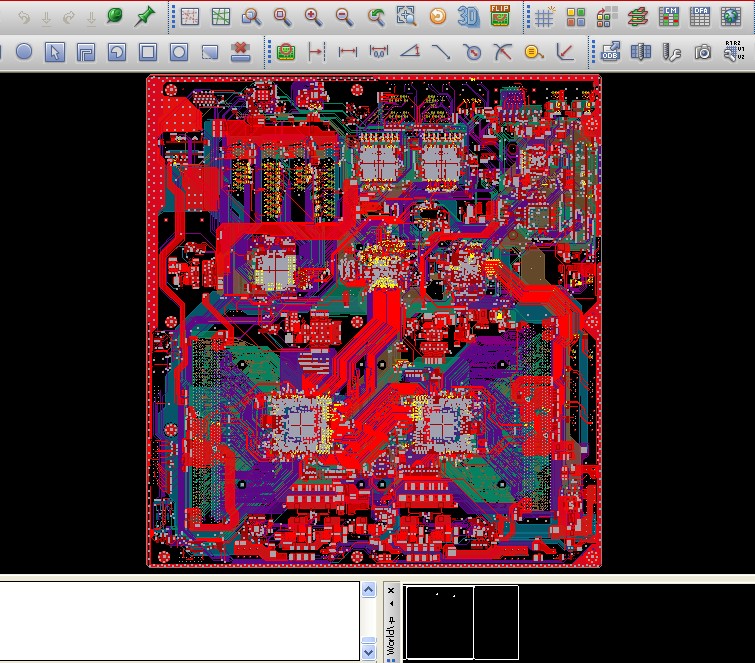Click the zoom in magnifier icon
This screenshot has width=755, height=663.
tap(313, 16)
